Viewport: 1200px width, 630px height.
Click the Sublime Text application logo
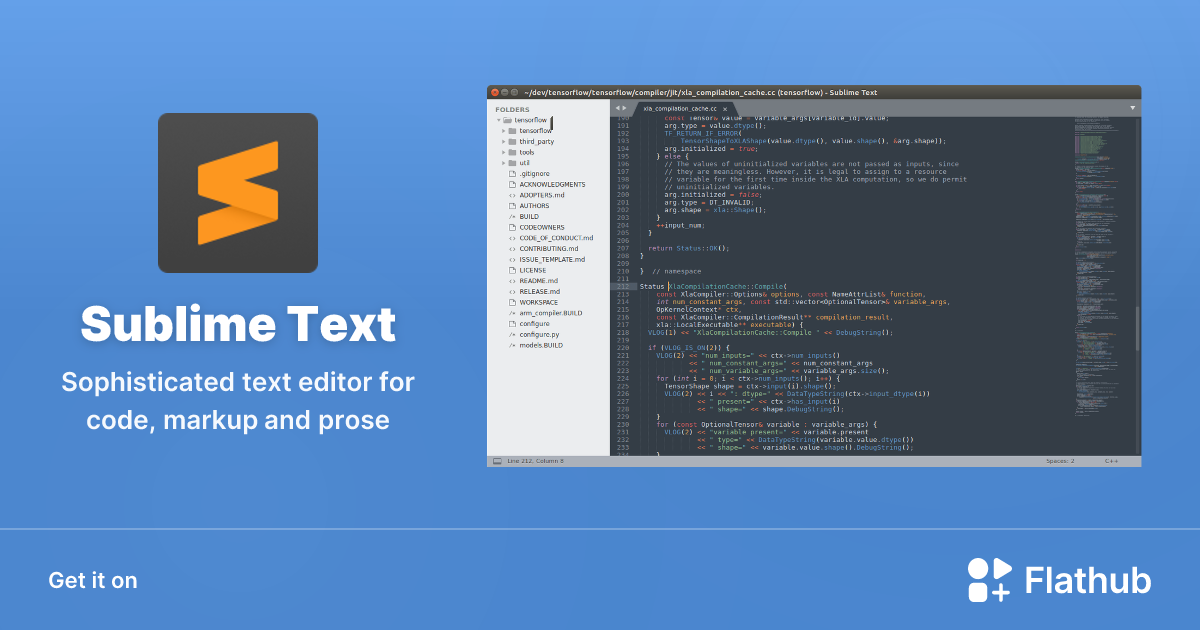pos(237,193)
